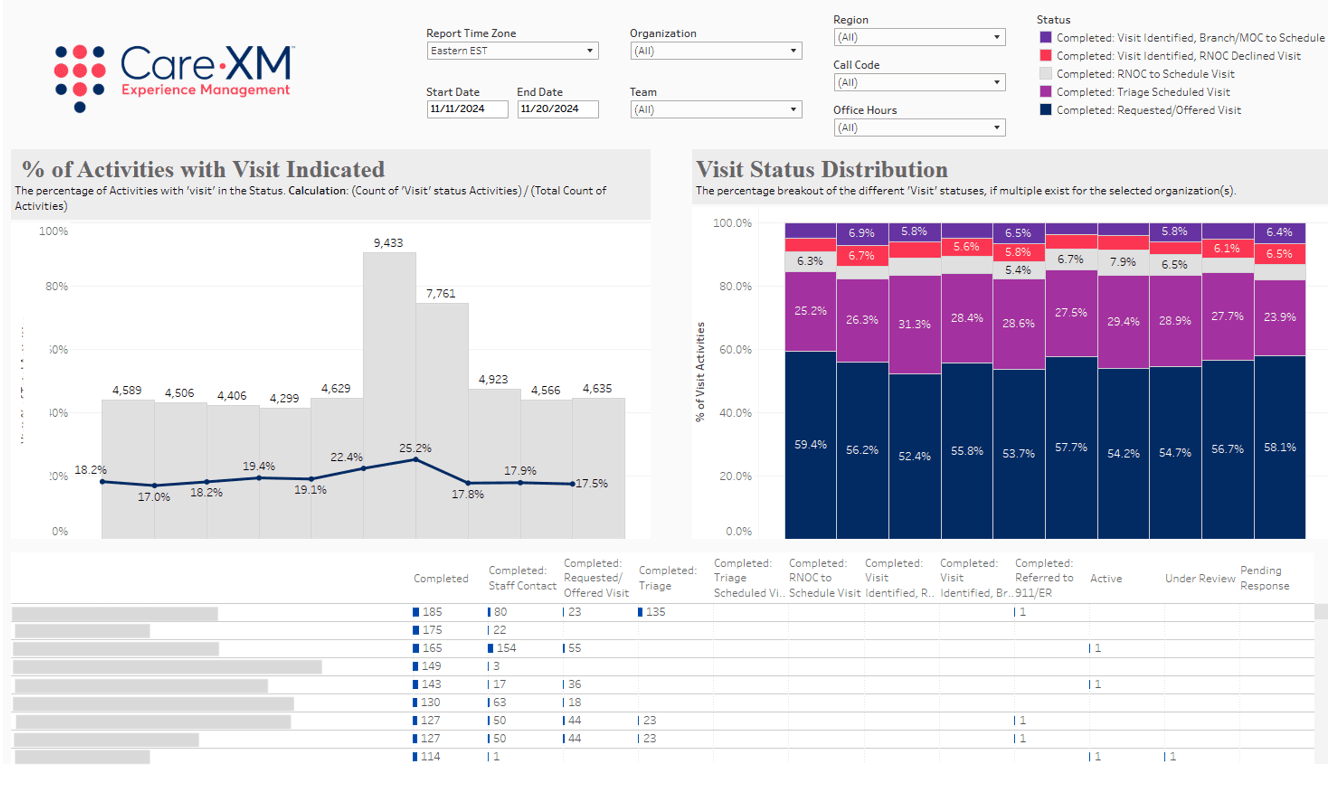
Task: Expand the Region filter dropdown
Action: [919, 38]
